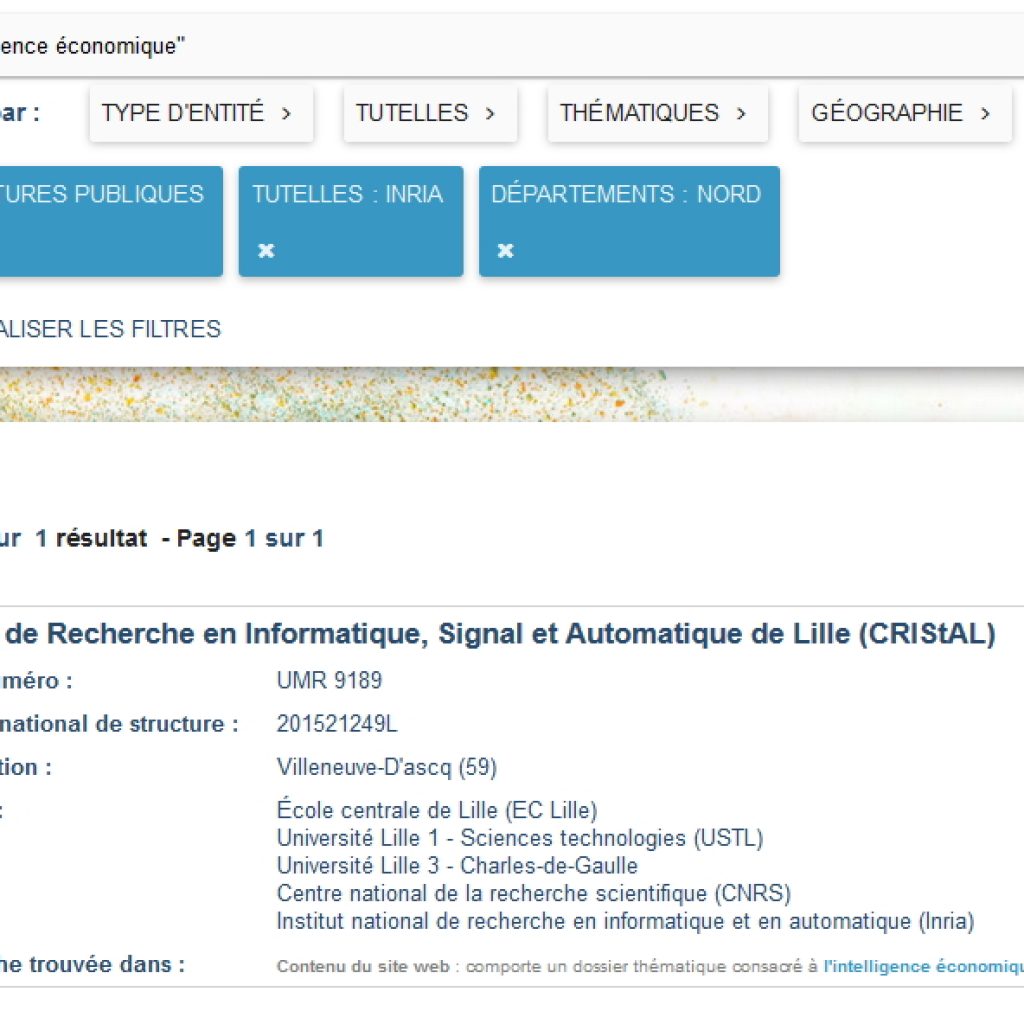Remove the Départements : Nord filter
Viewport: 1024px width, 1024px height.
(505, 250)
